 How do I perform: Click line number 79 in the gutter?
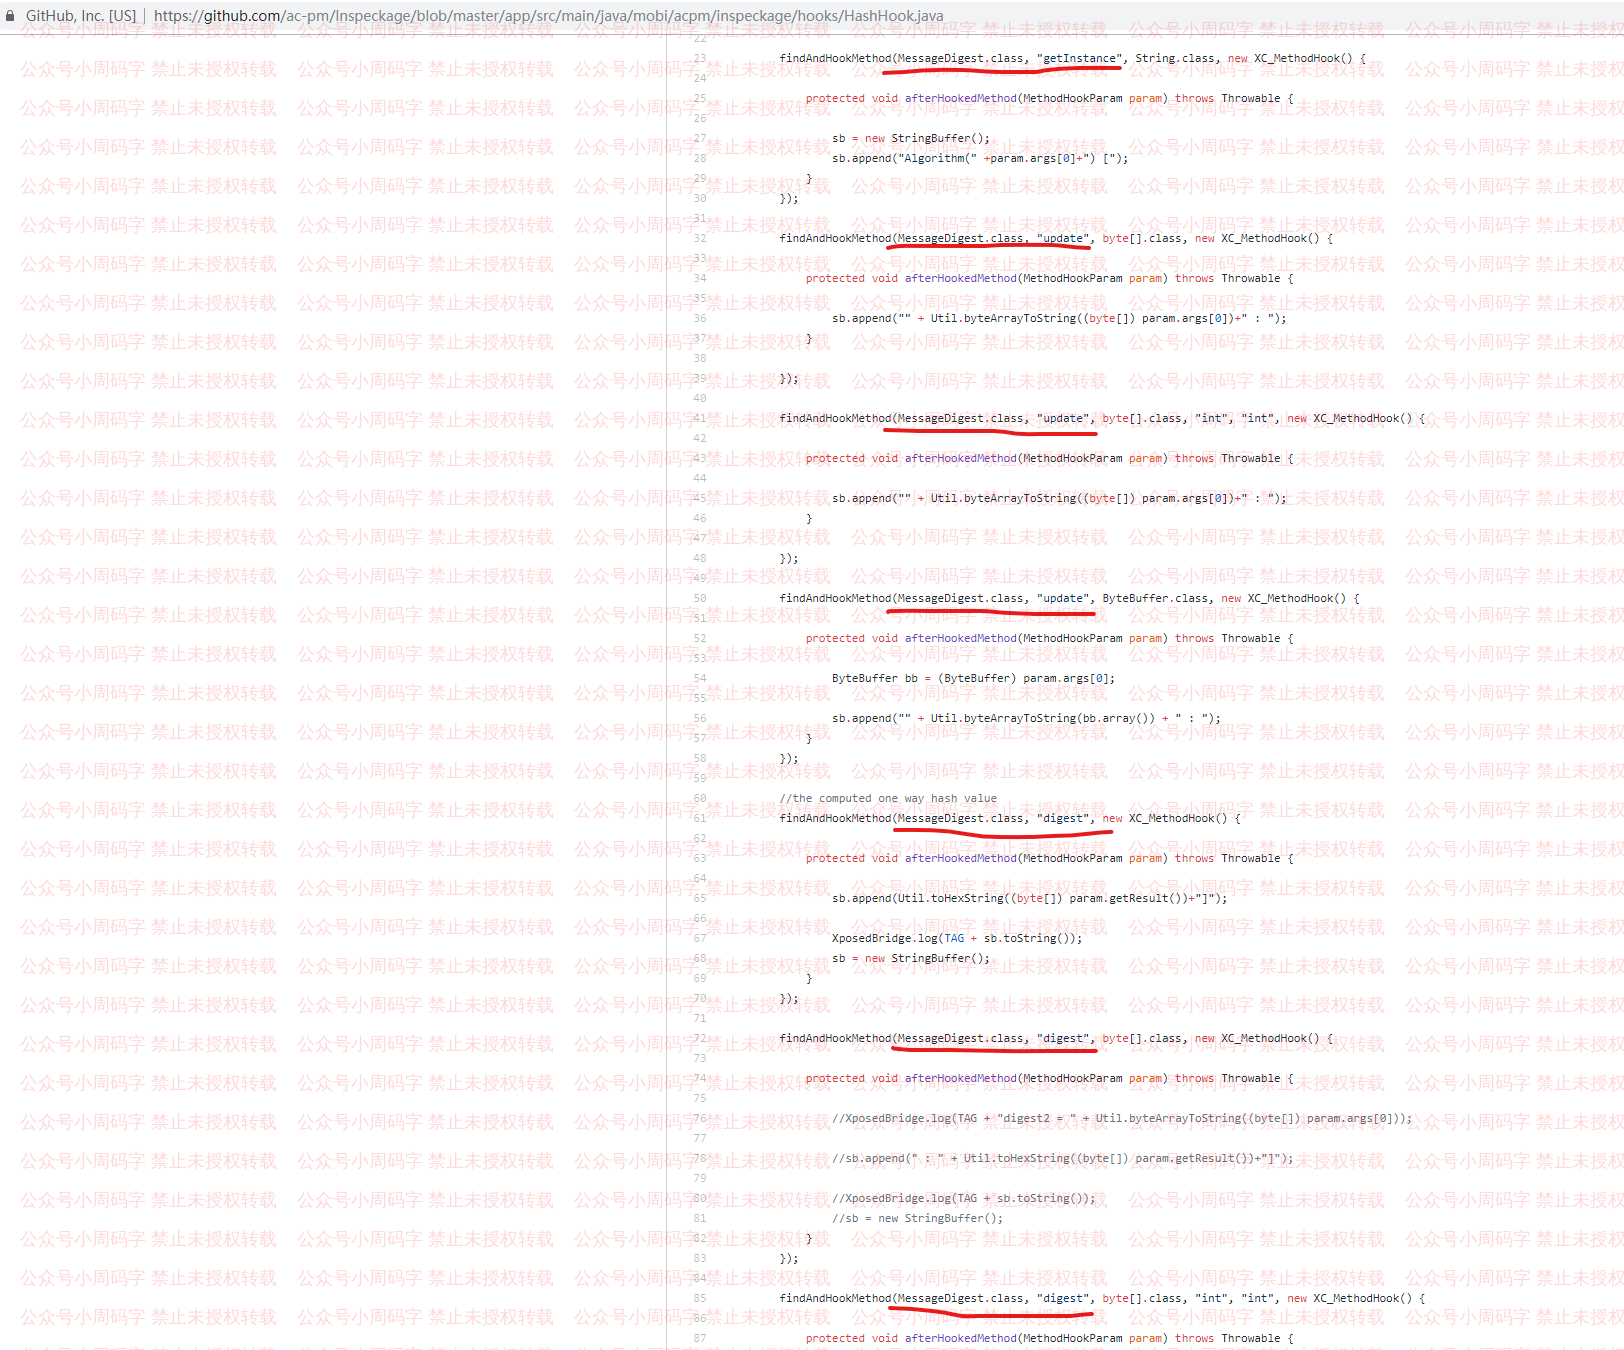[x=700, y=1178]
